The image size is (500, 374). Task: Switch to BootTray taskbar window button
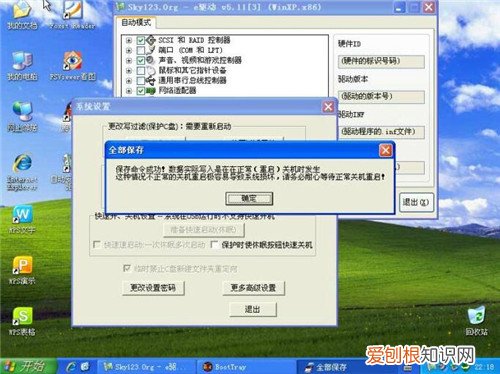[246, 367]
